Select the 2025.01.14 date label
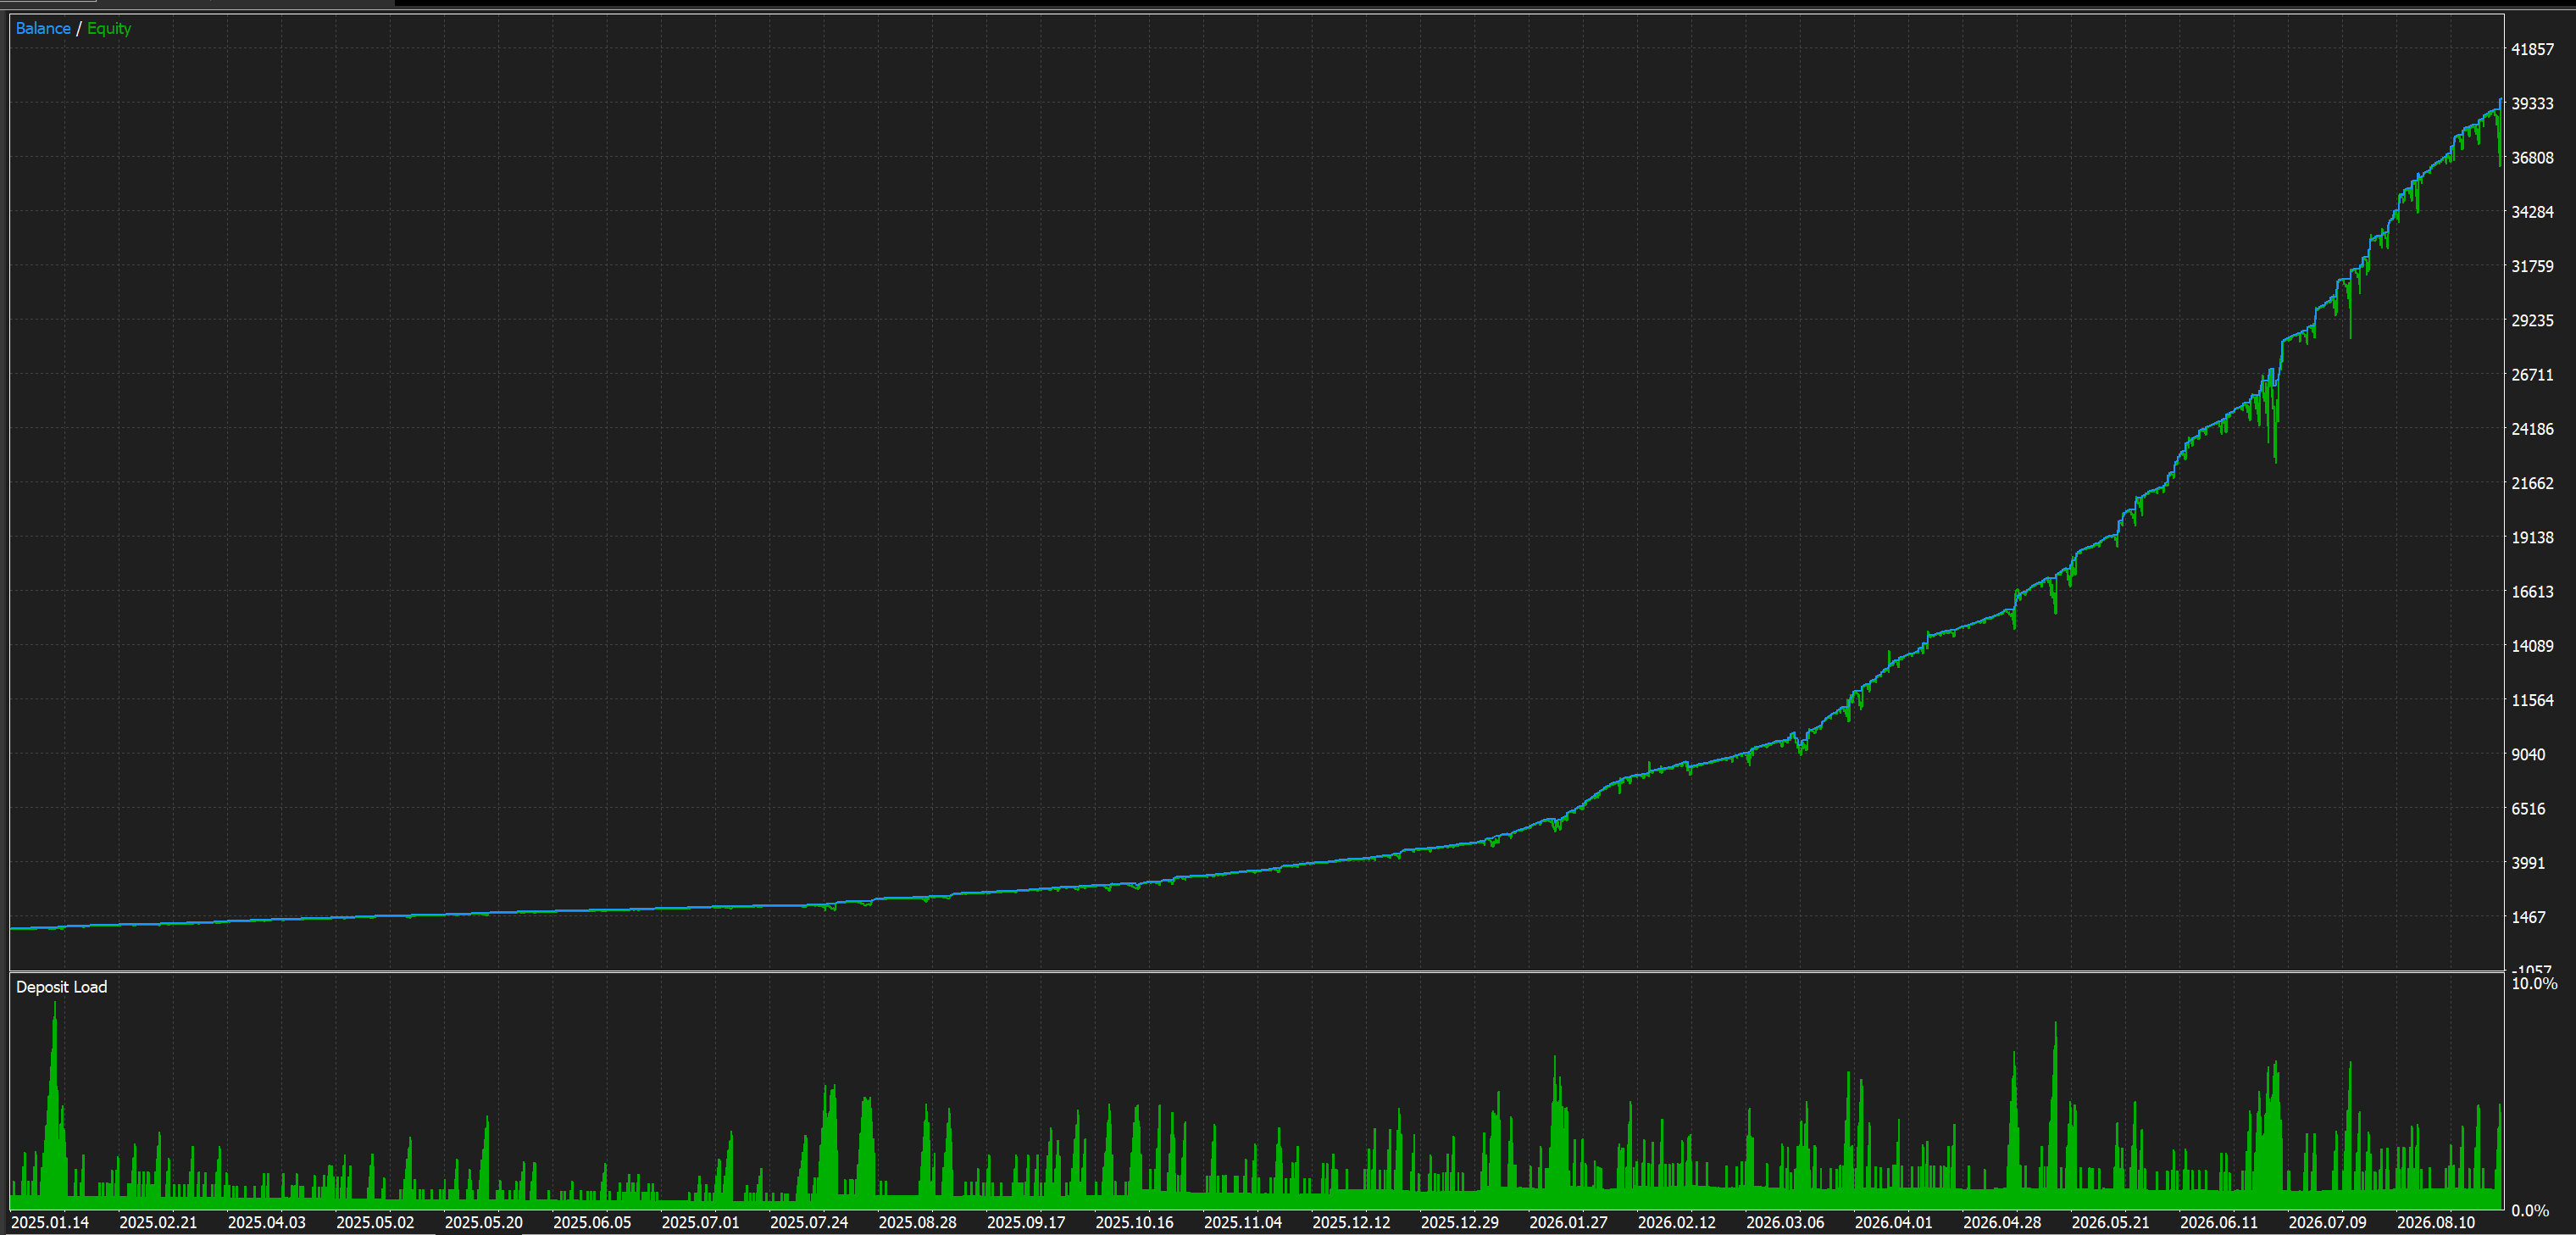The width and height of the screenshot is (2576, 1235). coord(50,1222)
